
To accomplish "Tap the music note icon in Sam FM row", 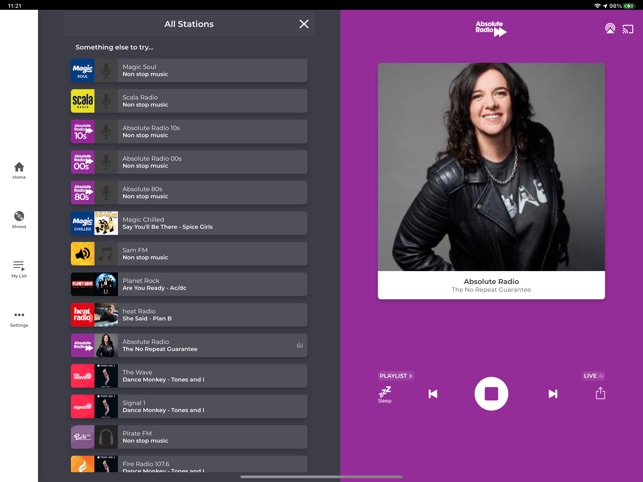I will (x=106, y=254).
